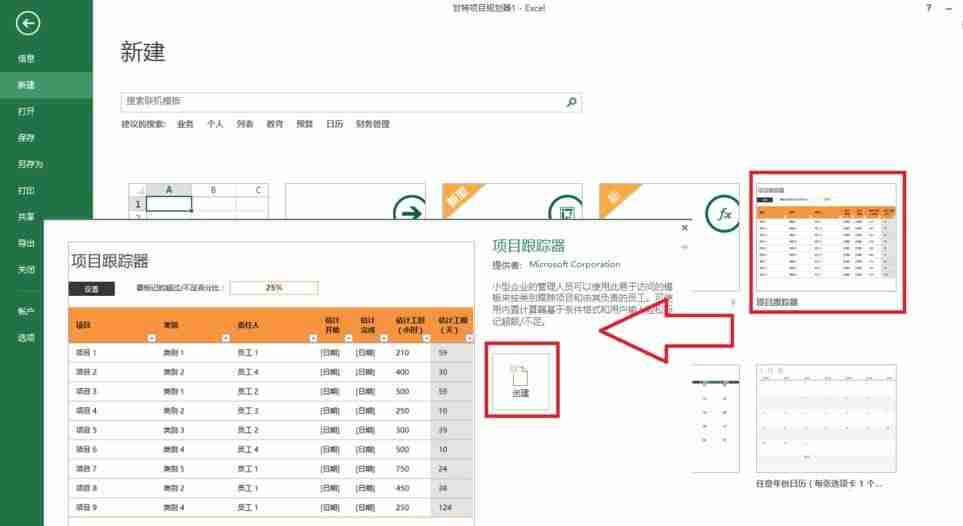
Task: Click the value 750 in the 项目 7 row
Action: (402, 469)
